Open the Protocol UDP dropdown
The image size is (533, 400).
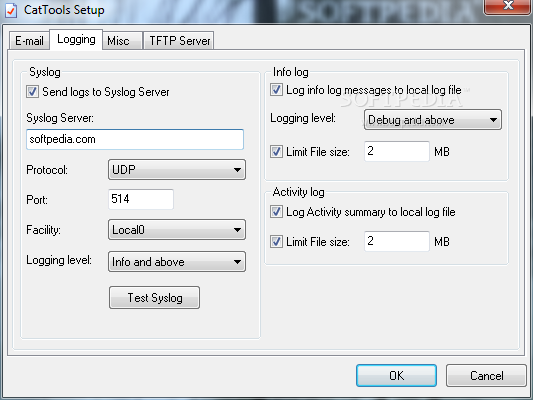pos(177,170)
